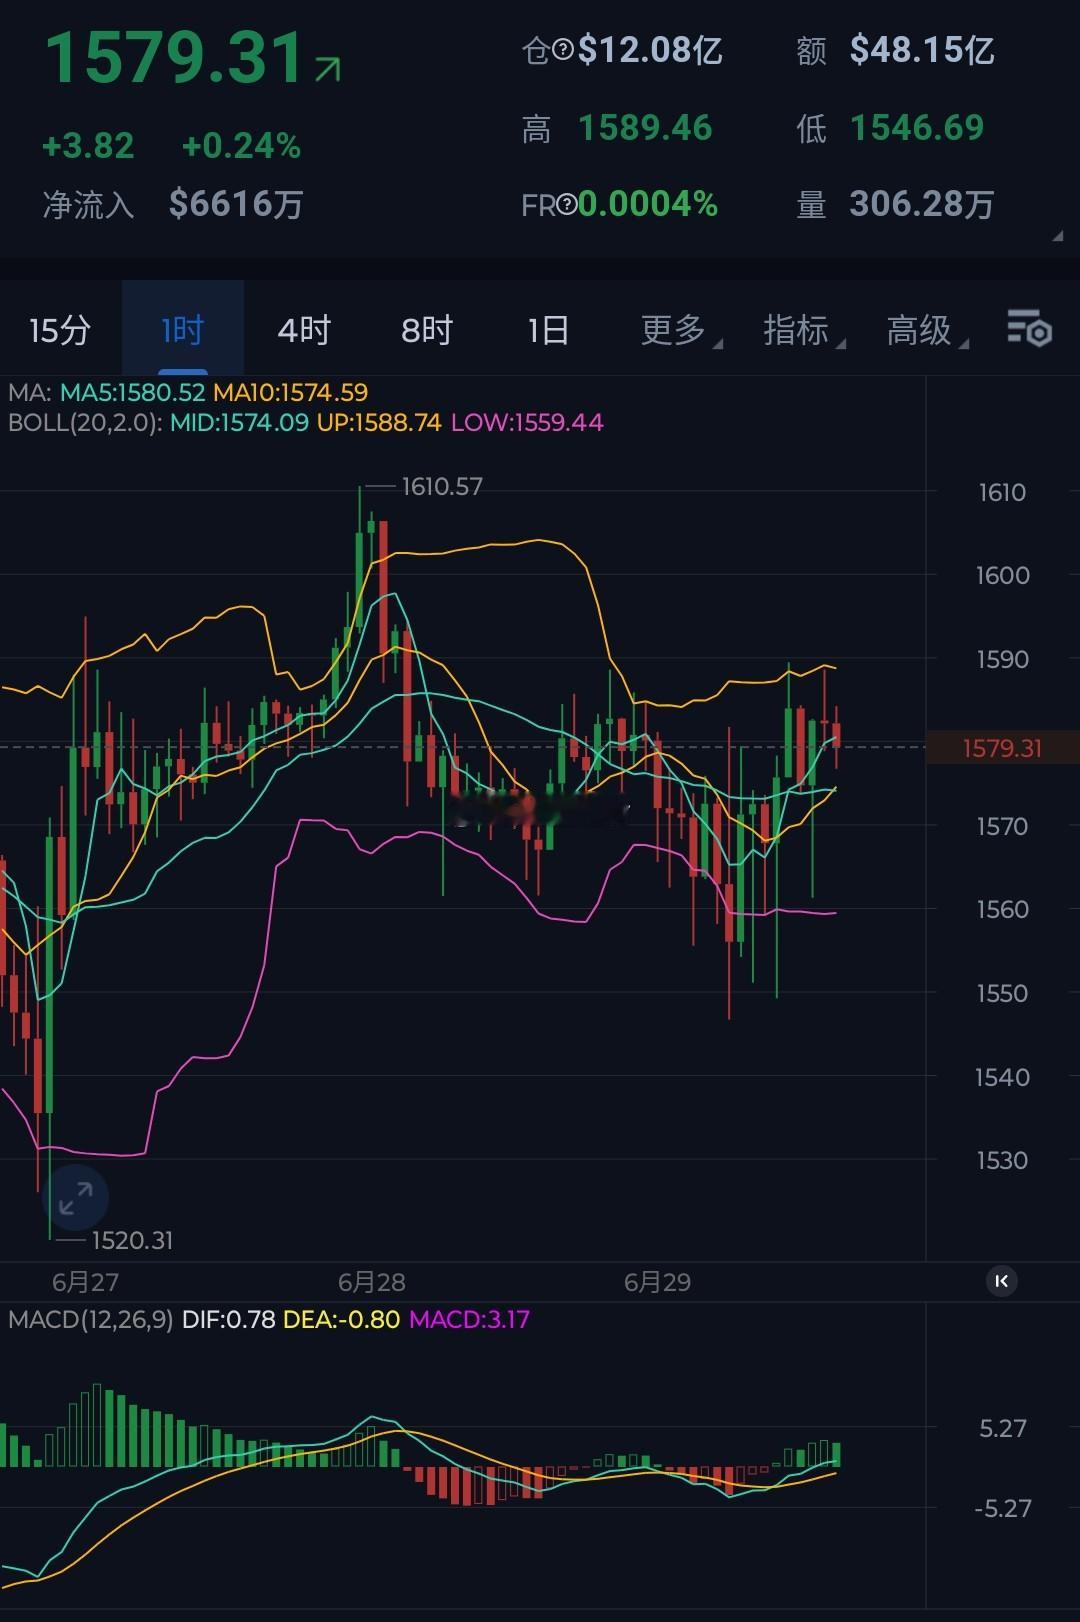The height and width of the screenshot is (1622, 1080).
Task: Tap the MACD(12,26,9) indicator label
Action: pos(91,1319)
